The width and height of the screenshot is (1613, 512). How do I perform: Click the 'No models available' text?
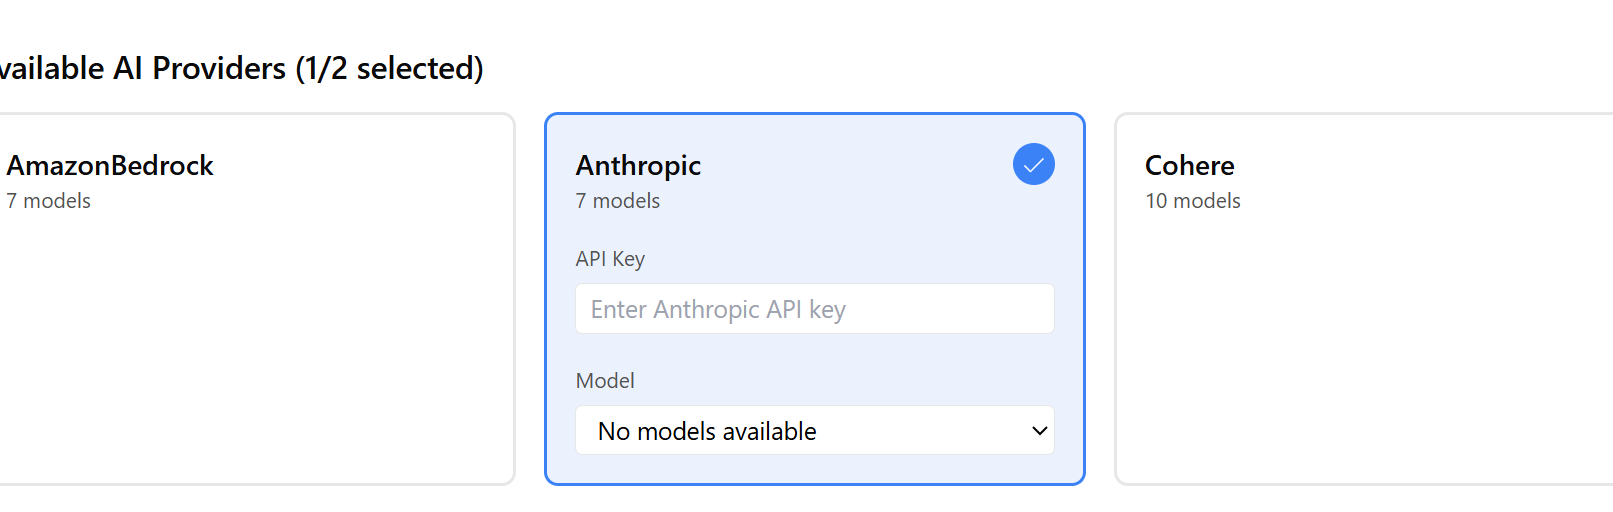click(707, 431)
